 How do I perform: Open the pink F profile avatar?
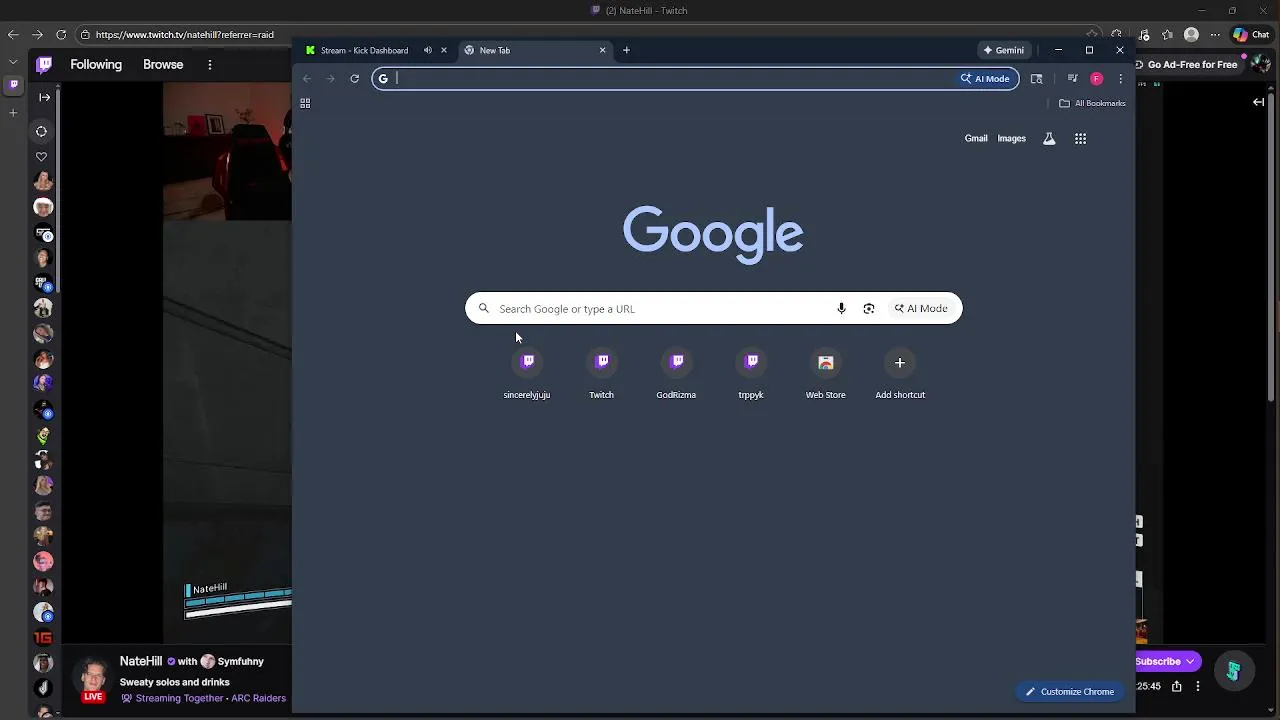[1096, 78]
